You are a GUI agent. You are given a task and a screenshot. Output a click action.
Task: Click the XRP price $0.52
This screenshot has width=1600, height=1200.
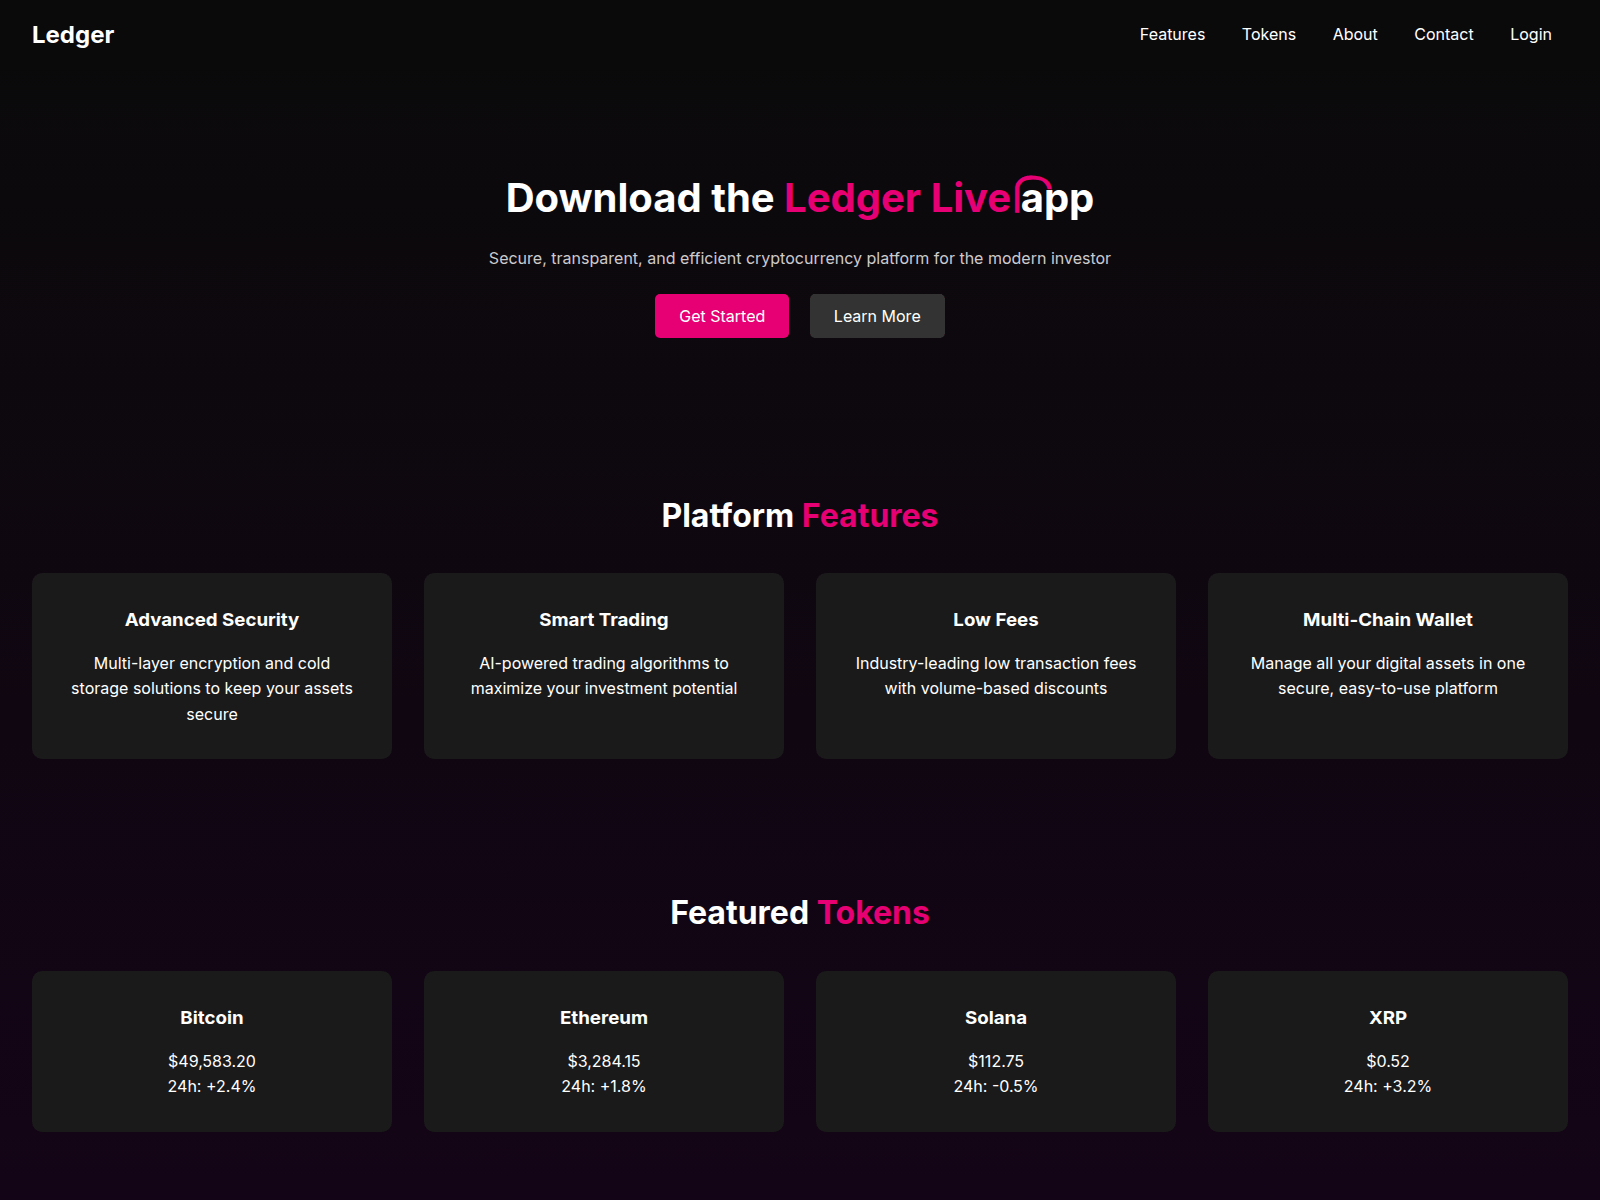click(1388, 1061)
